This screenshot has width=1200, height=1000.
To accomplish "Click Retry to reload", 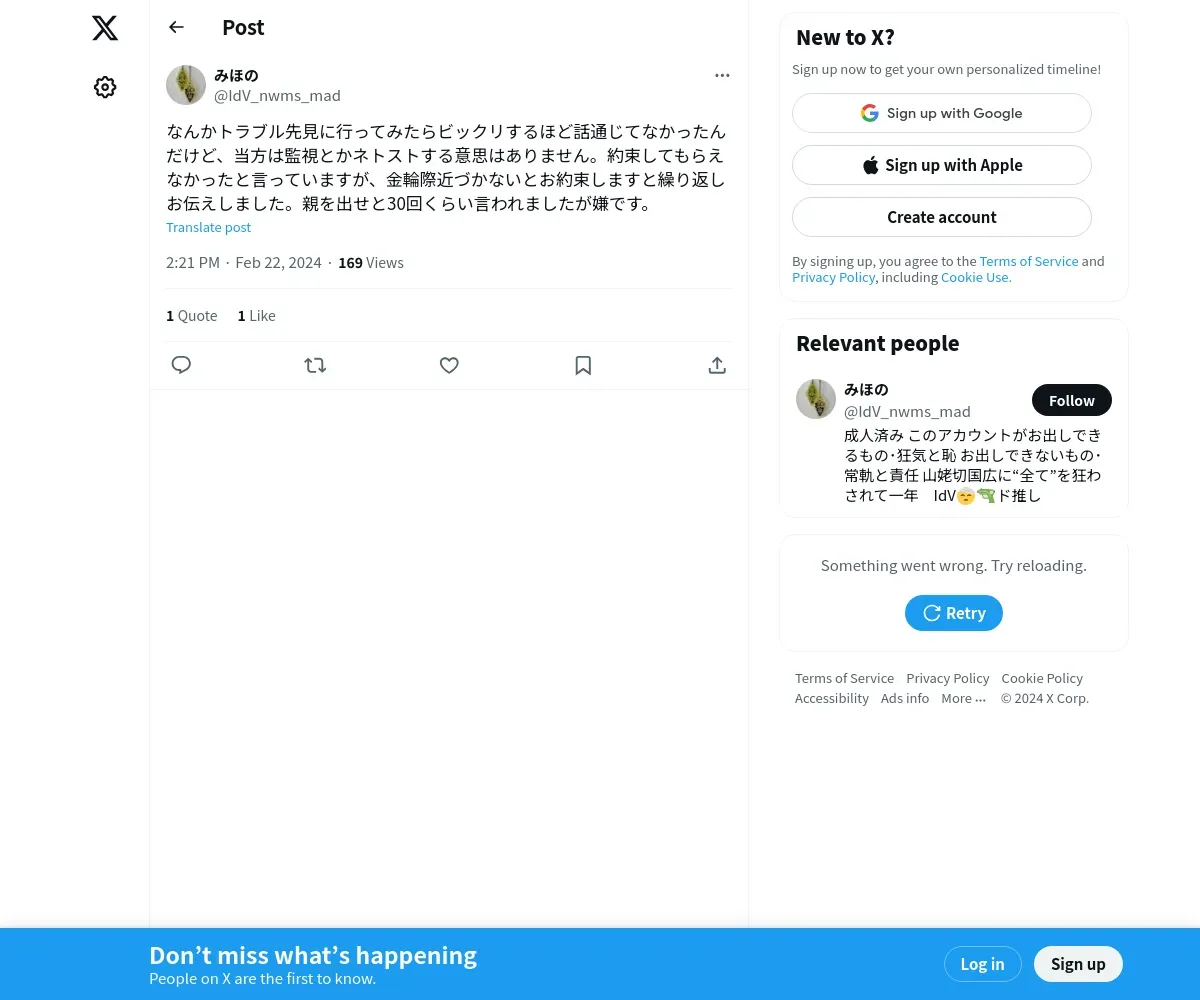I will pos(954,613).
